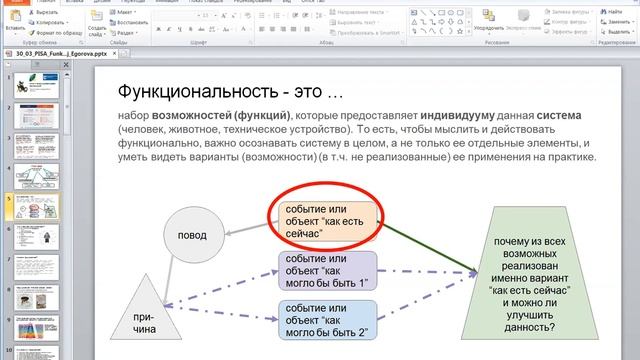Toggle italic К formatting
This screenshot has height=360, width=640.
(169, 29)
